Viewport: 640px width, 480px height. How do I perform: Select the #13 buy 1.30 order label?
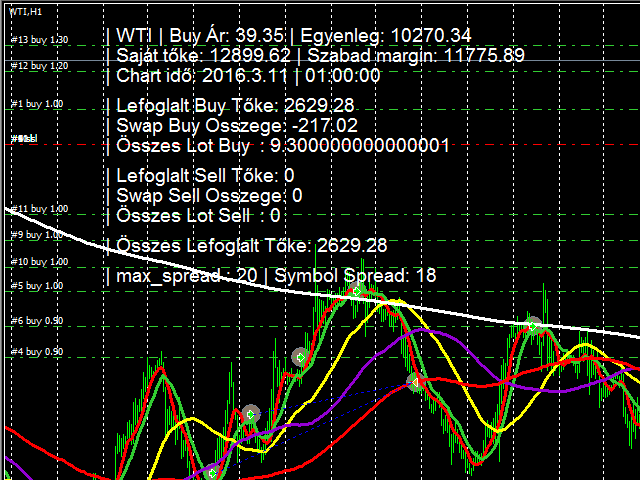click(x=40, y=40)
